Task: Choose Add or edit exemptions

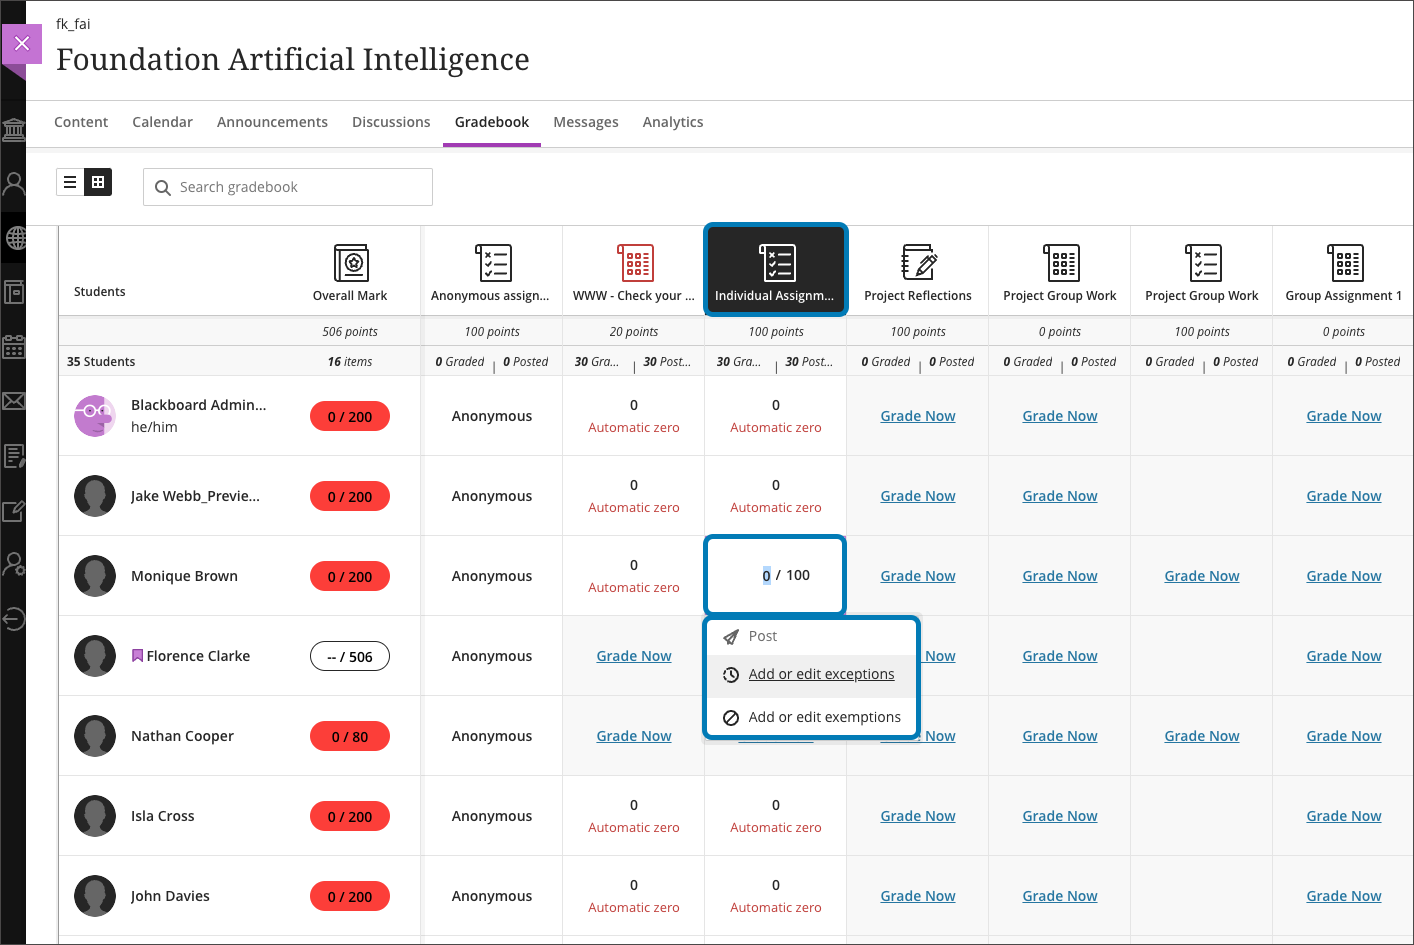Action: tap(824, 717)
